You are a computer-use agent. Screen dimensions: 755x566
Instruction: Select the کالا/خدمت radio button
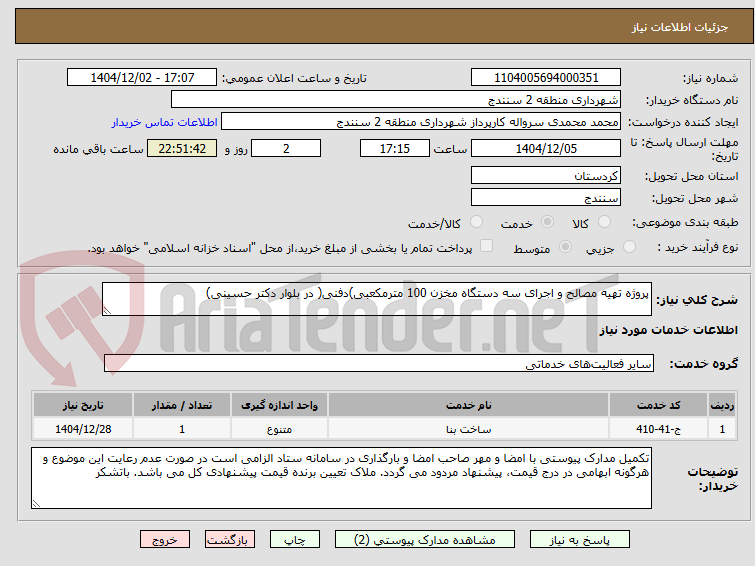pos(476,222)
